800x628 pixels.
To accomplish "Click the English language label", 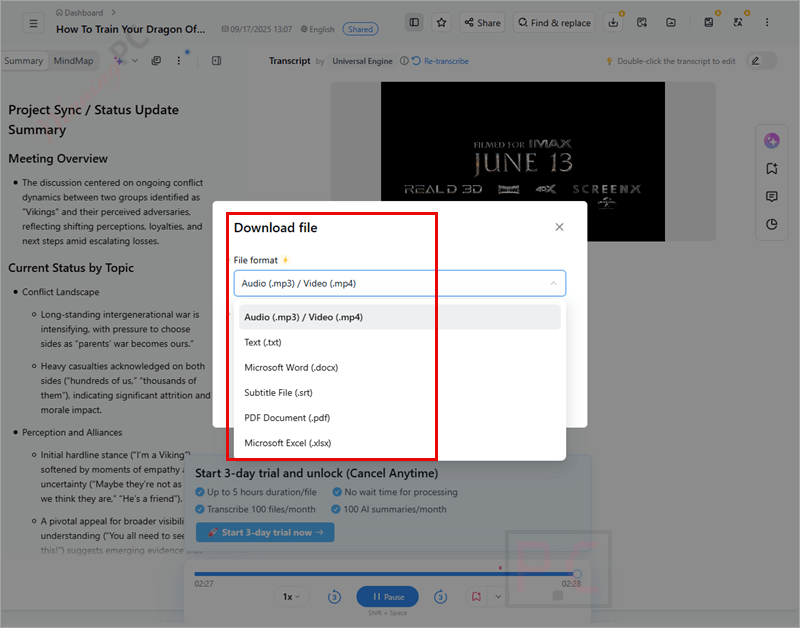I will coord(317,29).
